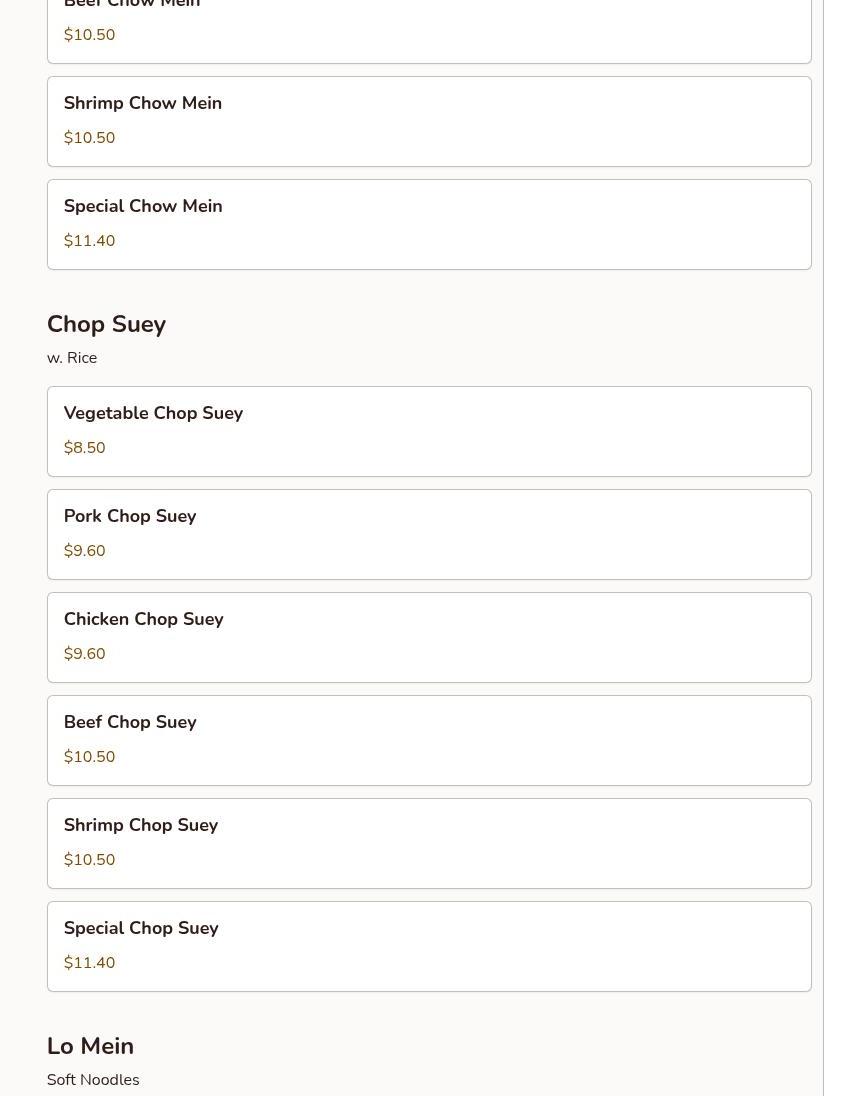
Task: Click the $10.50 price under Shrimp Chow Mein
Action: [x=90, y=138]
